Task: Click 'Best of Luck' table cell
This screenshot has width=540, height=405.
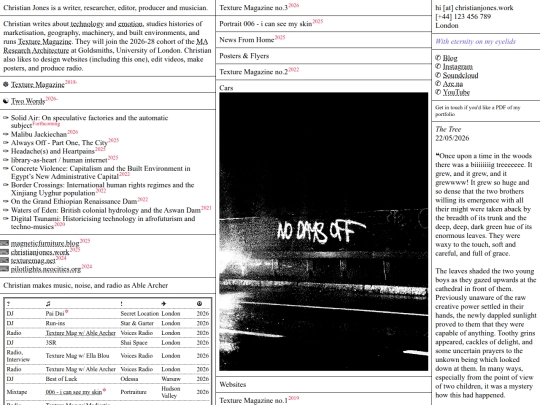Action: [61, 379]
